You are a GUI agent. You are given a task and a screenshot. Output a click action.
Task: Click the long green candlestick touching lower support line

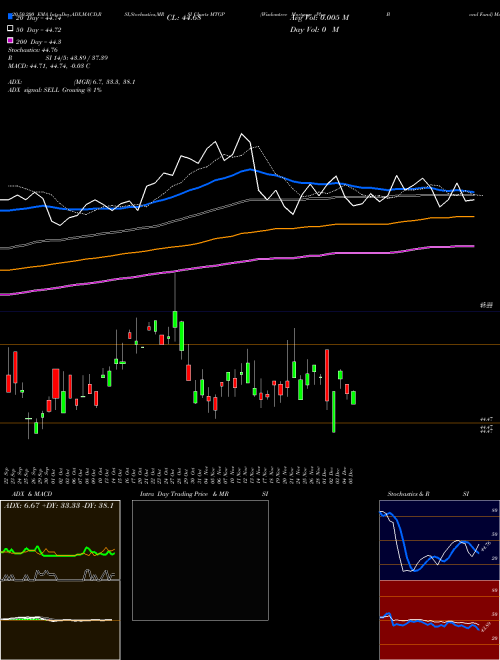pos(334,412)
